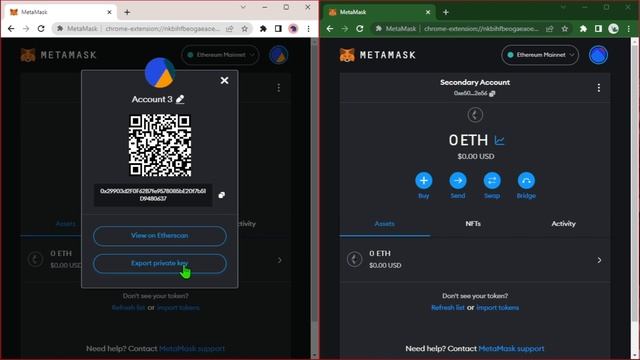Open MetaMask support link in right window
The image size is (640, 360).
[x=511, y=349]
